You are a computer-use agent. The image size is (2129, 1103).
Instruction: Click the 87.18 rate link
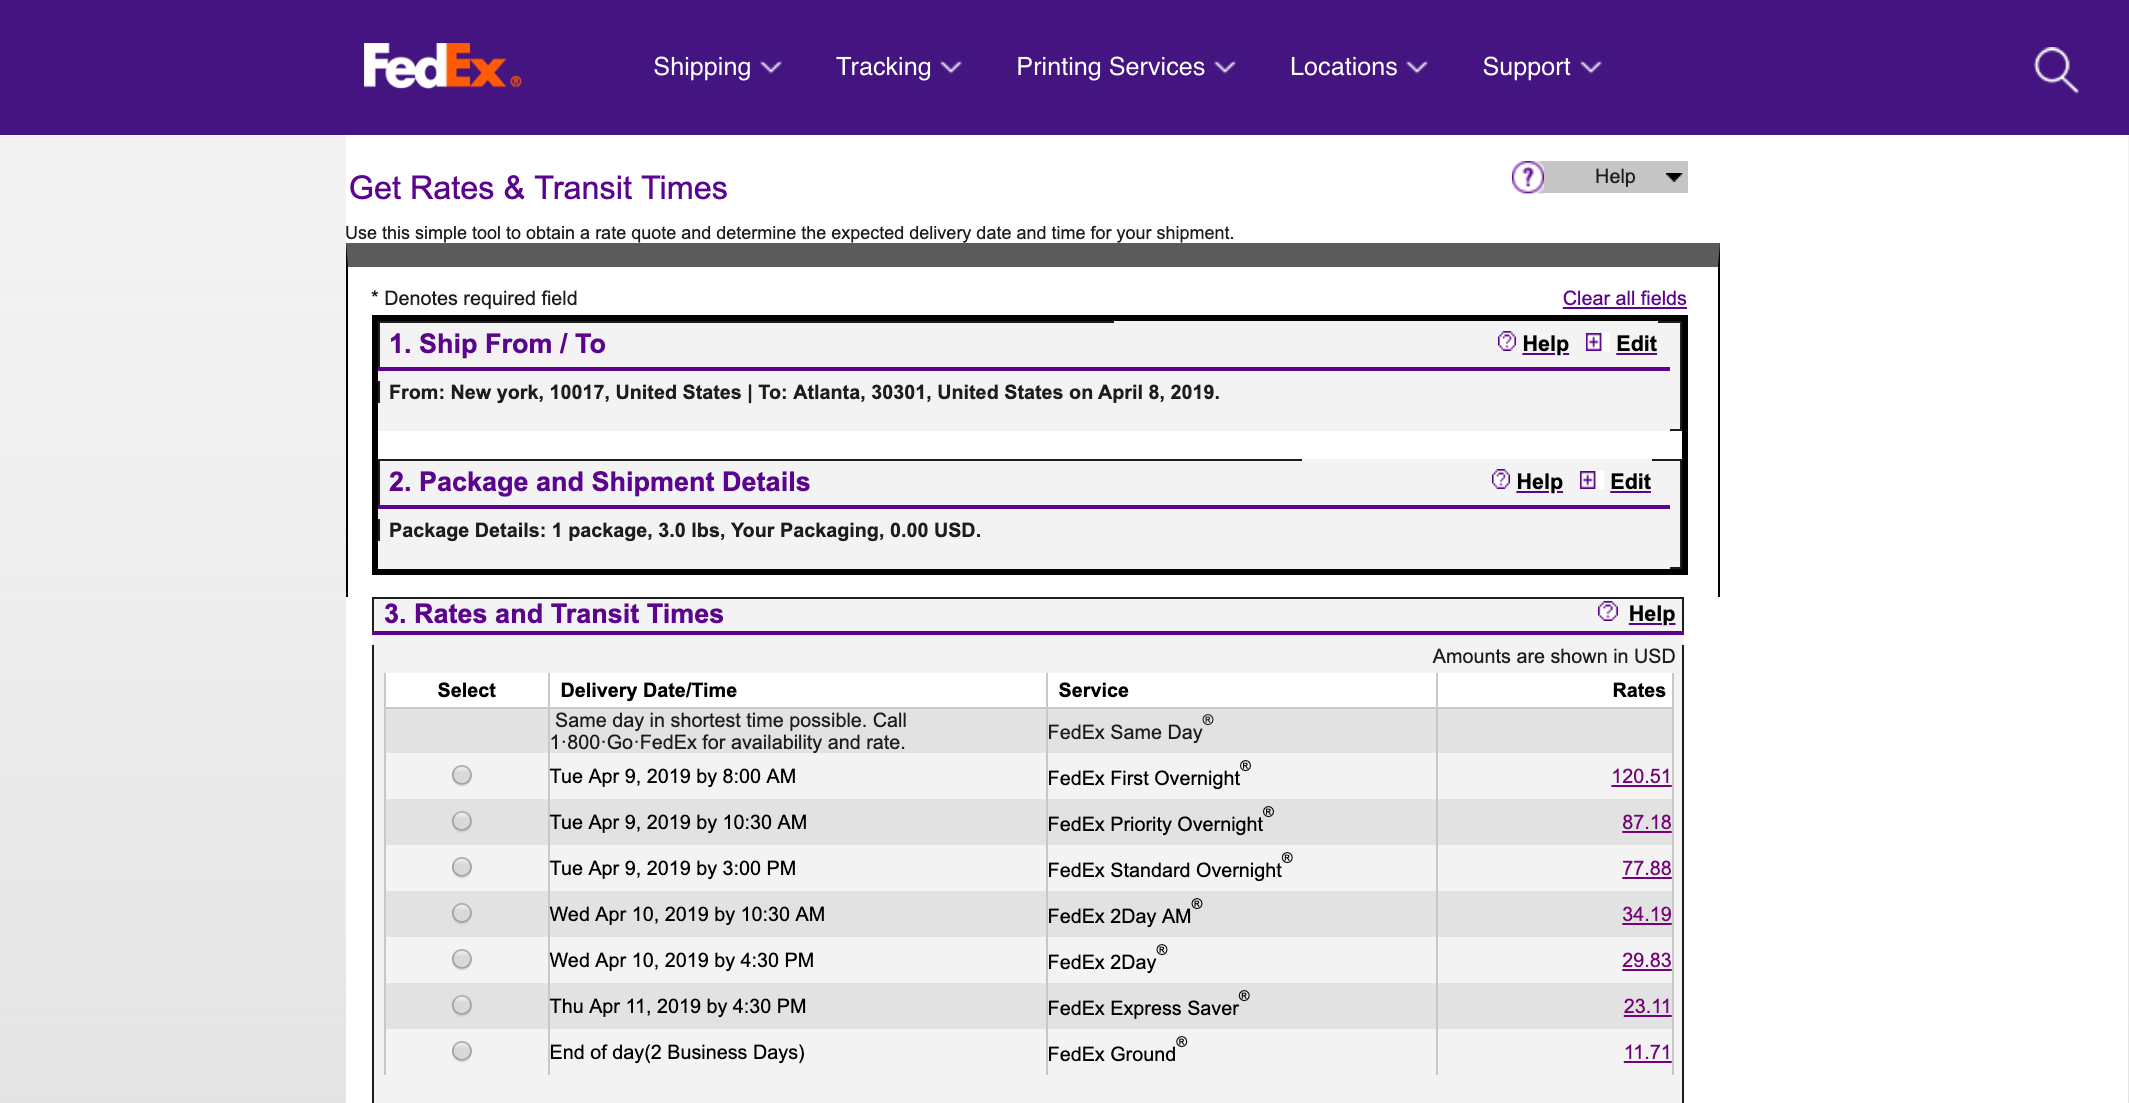pyautogui.click(x=1646, y=822)
